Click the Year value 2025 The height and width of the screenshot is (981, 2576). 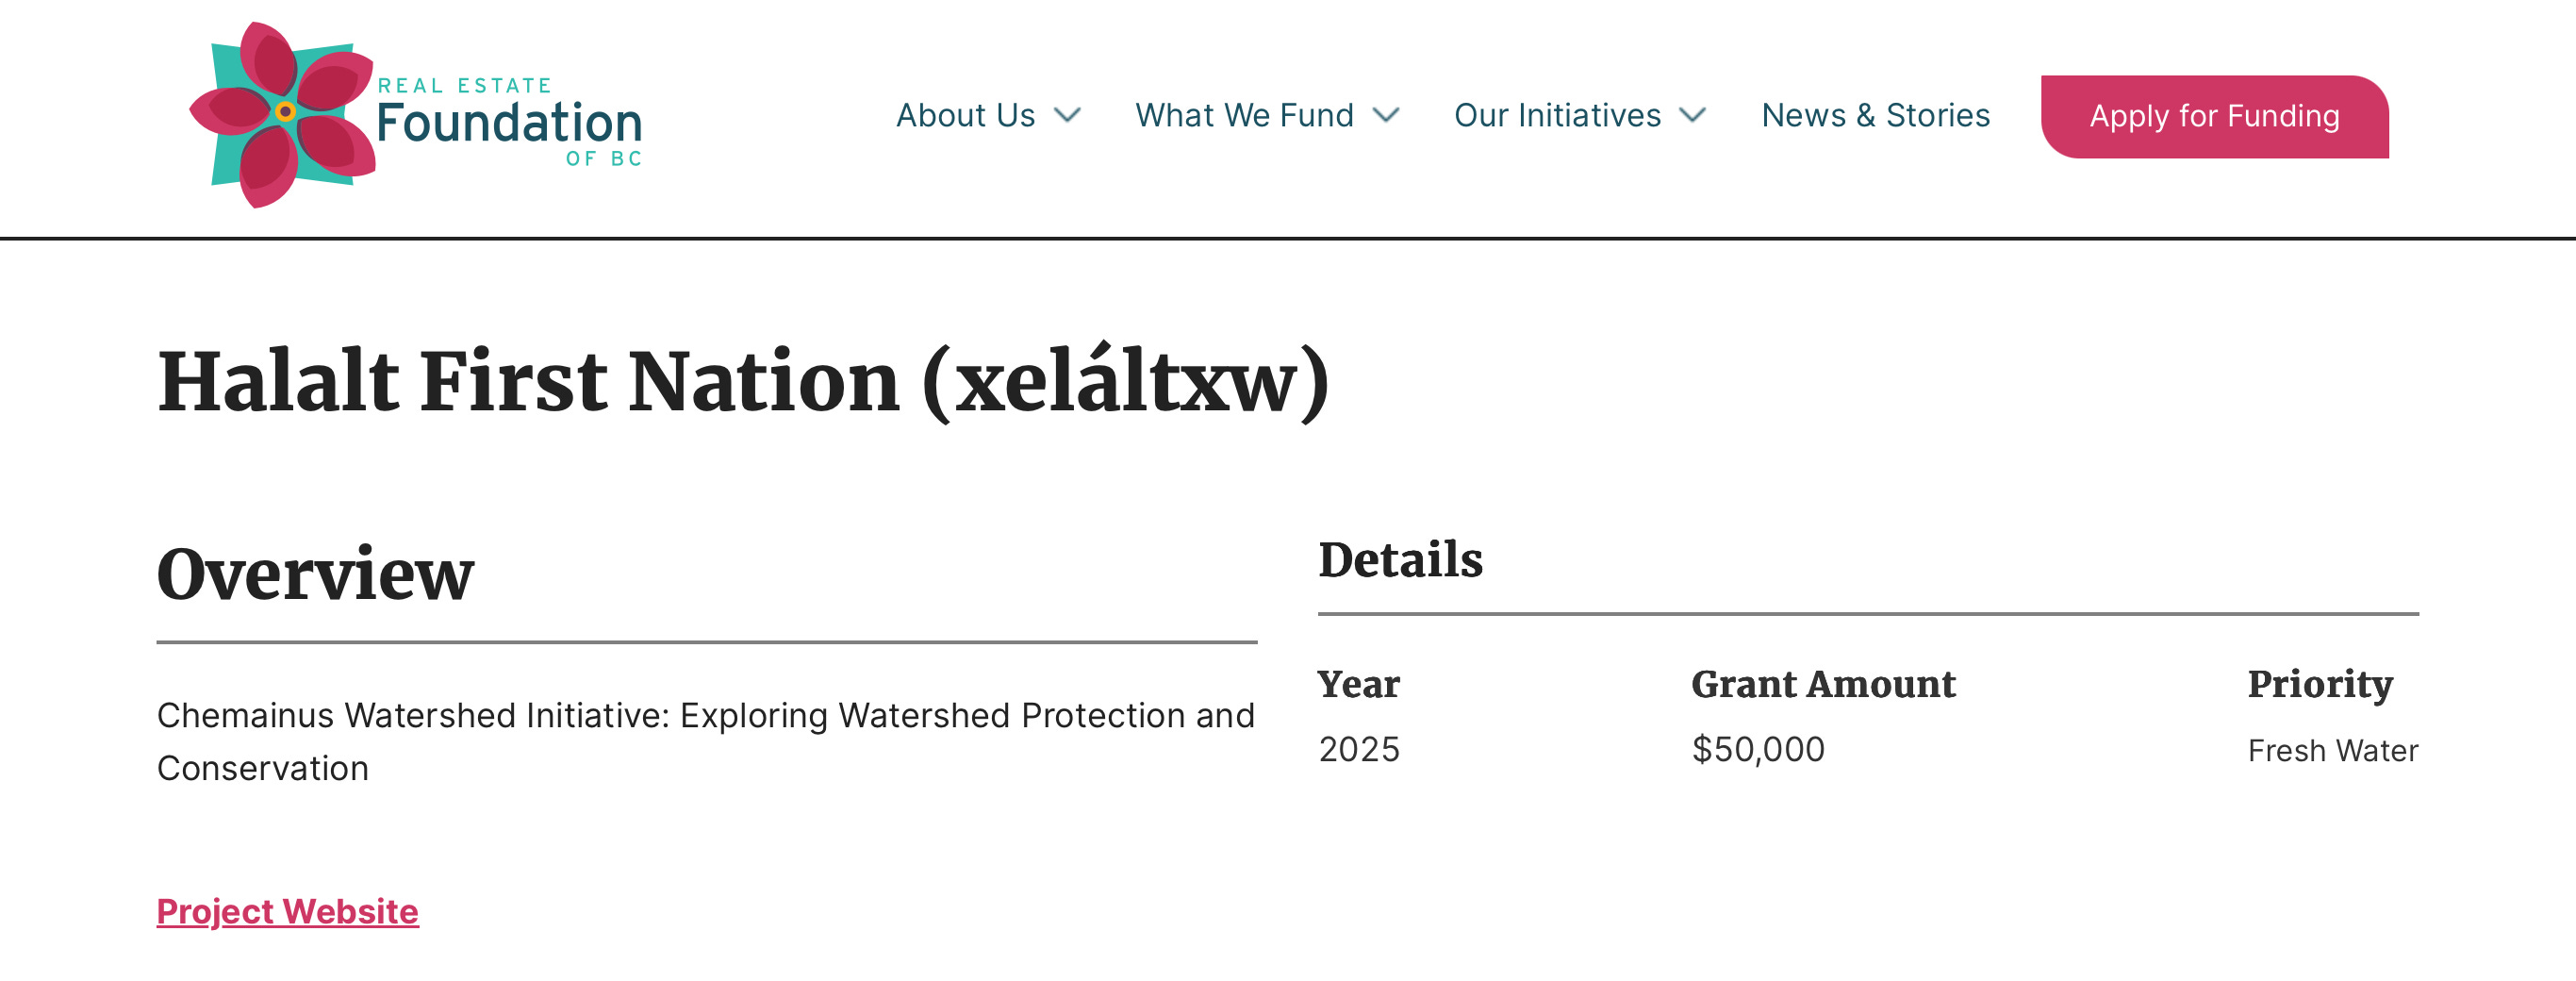pyautogui.click(x=1359, y=749)
